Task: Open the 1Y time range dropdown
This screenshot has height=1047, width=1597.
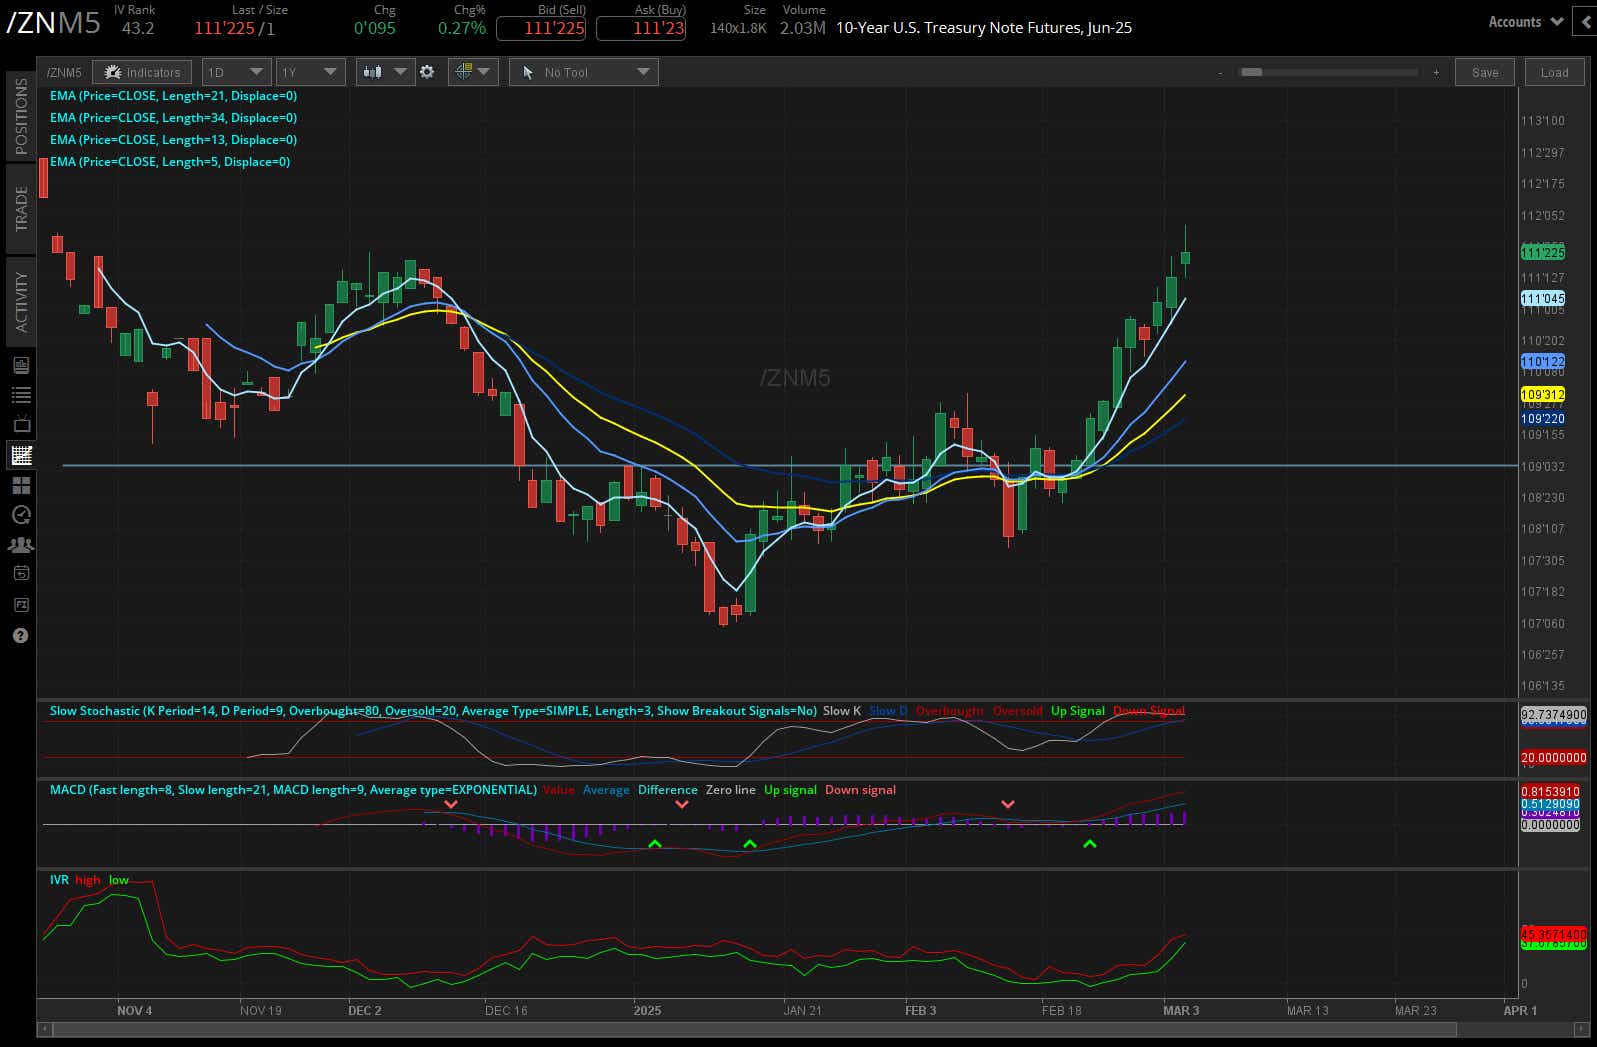Action: tap(310, 72)
